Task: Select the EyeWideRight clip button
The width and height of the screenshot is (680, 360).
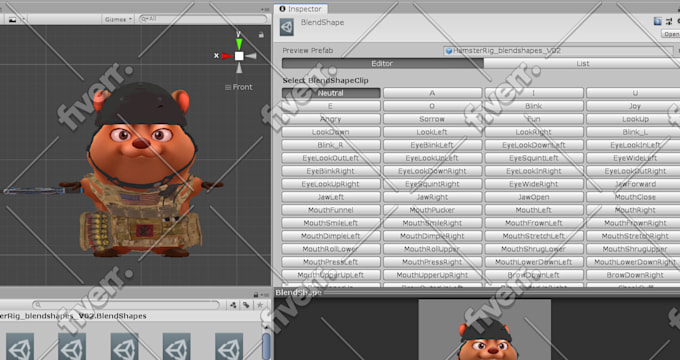Action: (x=534, y=184)
